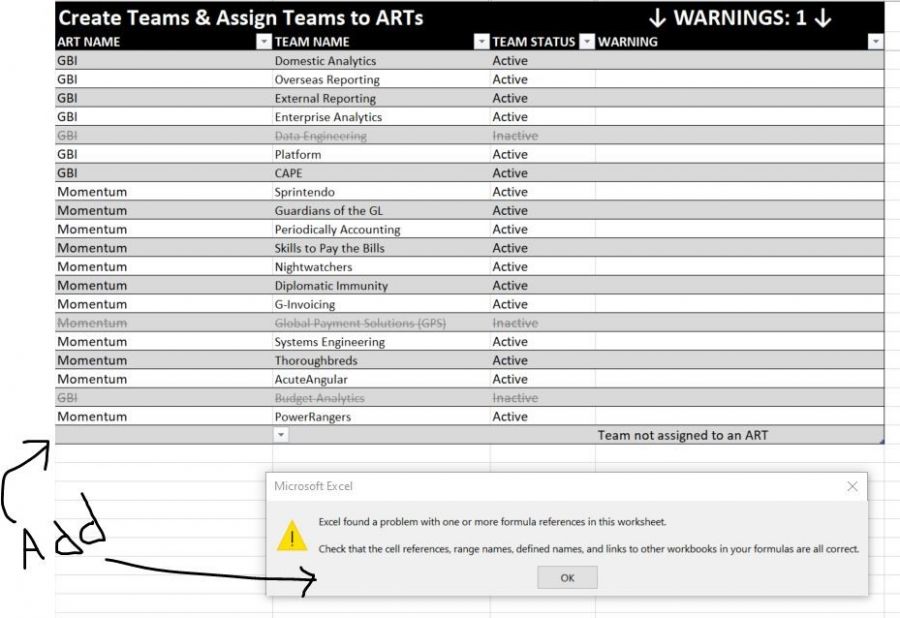Select the Create Teams & Assign Teams title
This screenshot has height=618, width=900.
(x=240, y=18)
